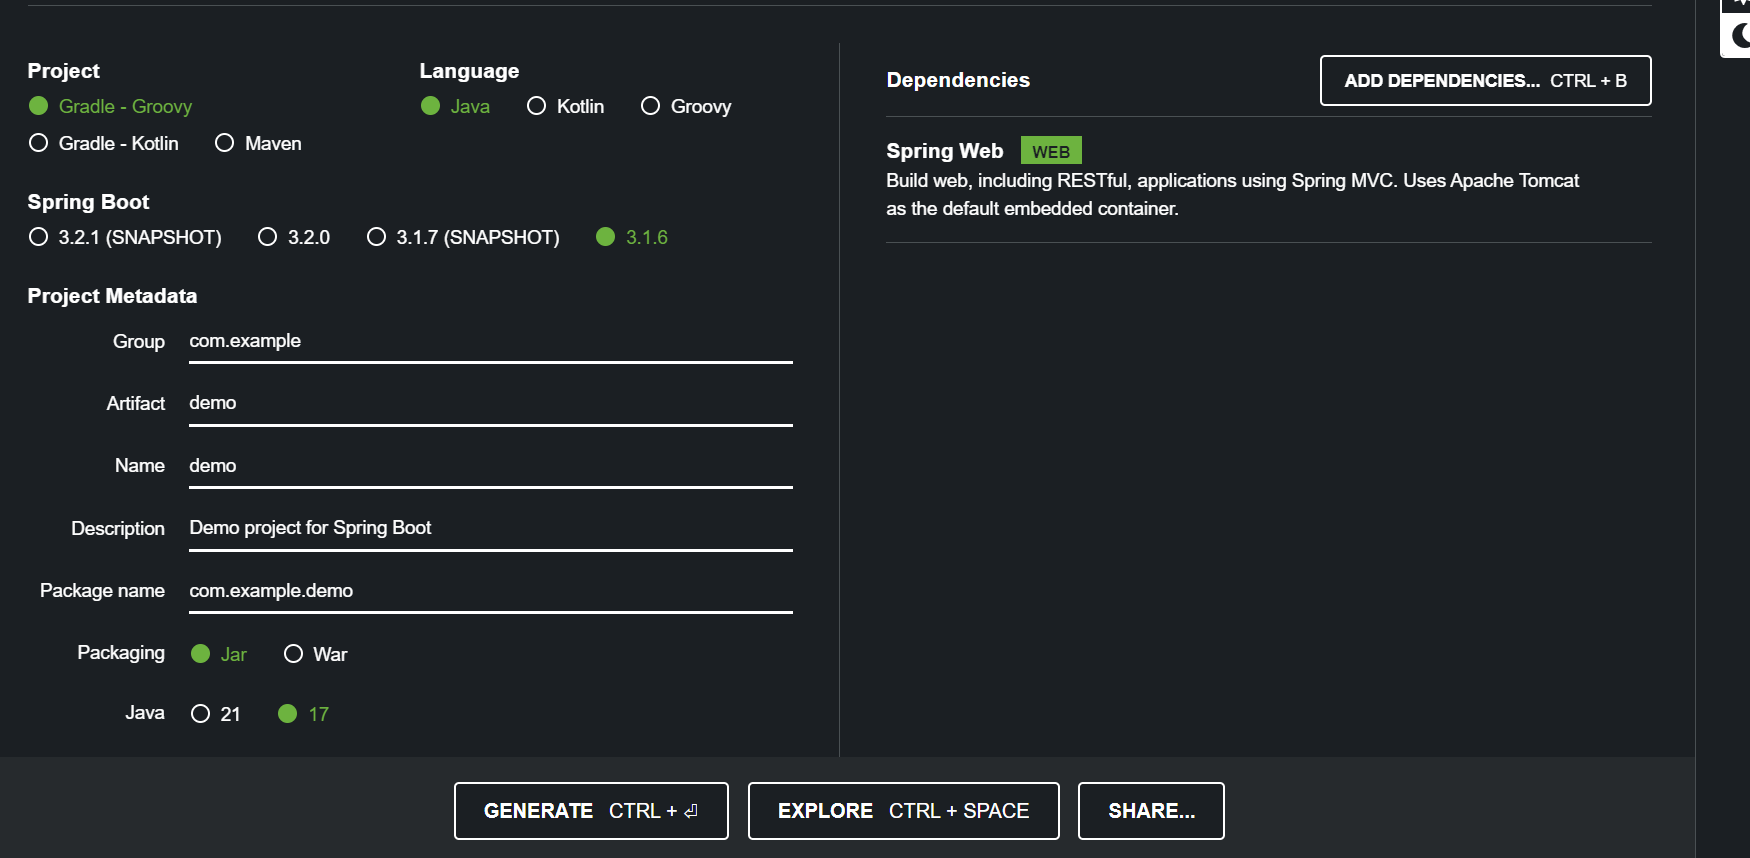Click the Packaging label
Viewport: 1750px width, 858px height.
click(x=121, y=653)
